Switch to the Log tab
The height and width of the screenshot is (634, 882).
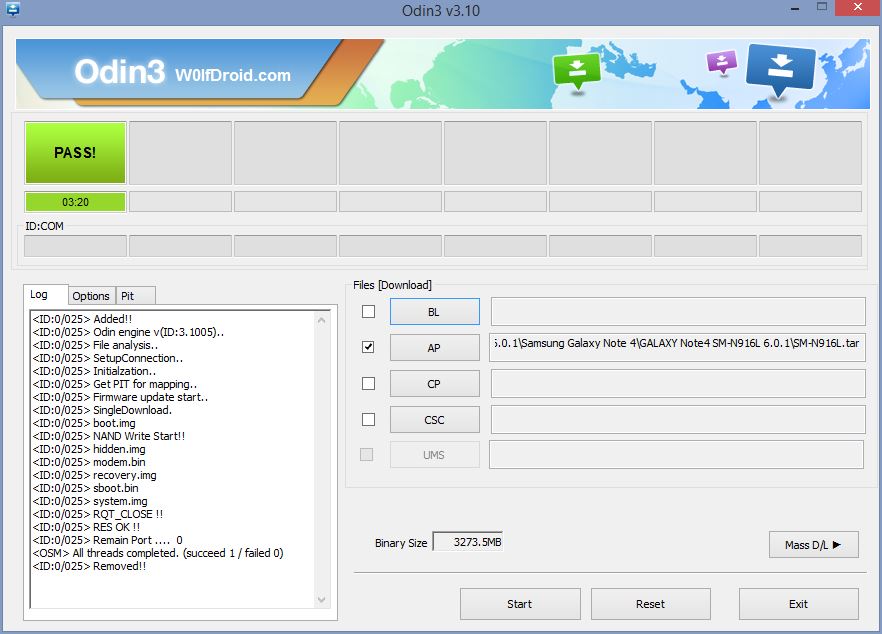[x=45, y=294]
